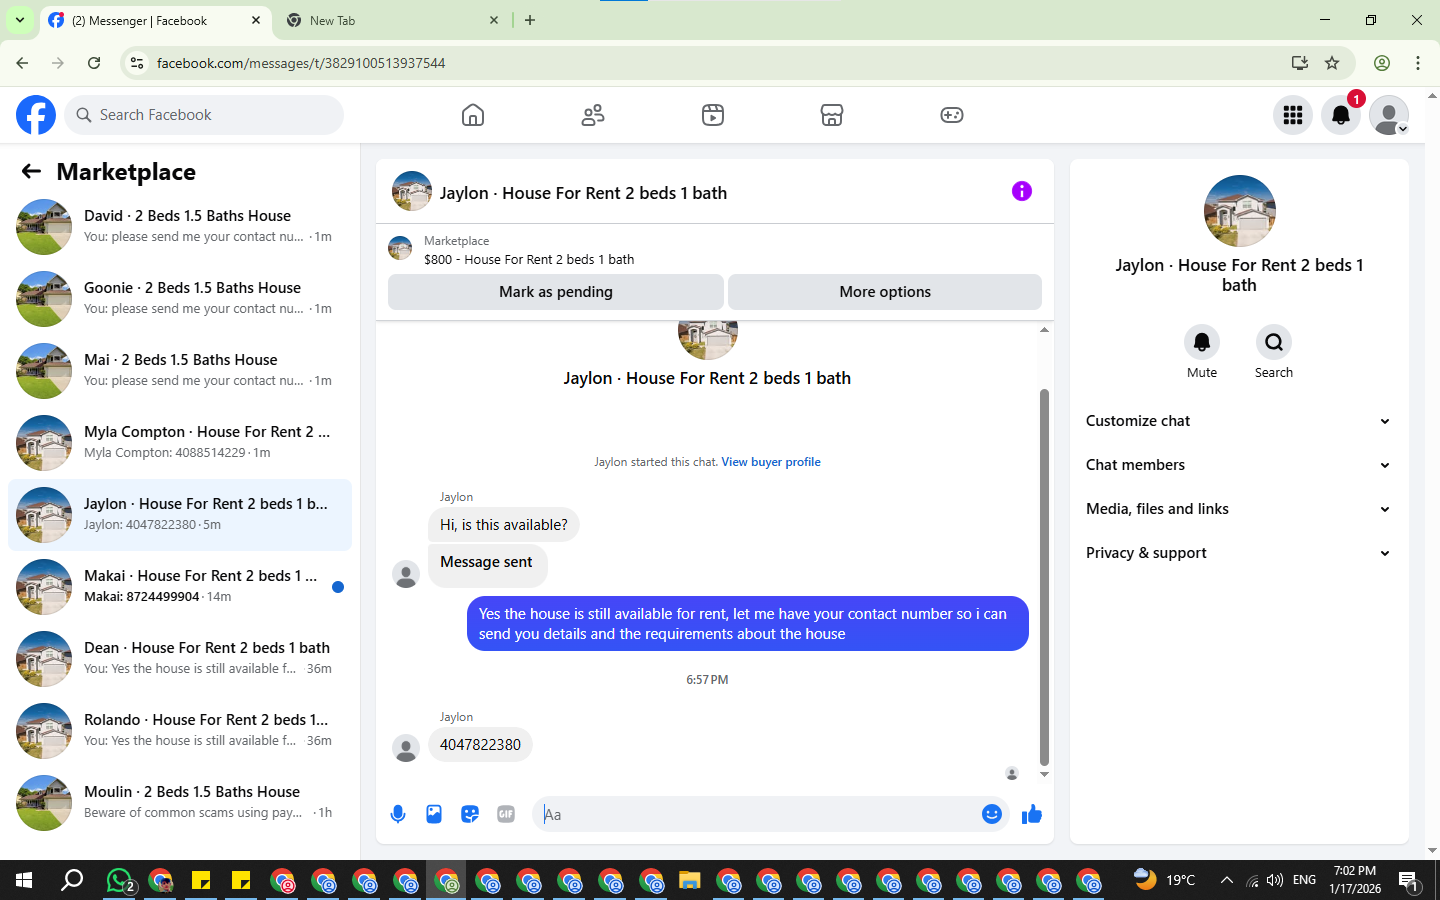
Task: Open Goonie's chat conversation
Action: [180, 299]
